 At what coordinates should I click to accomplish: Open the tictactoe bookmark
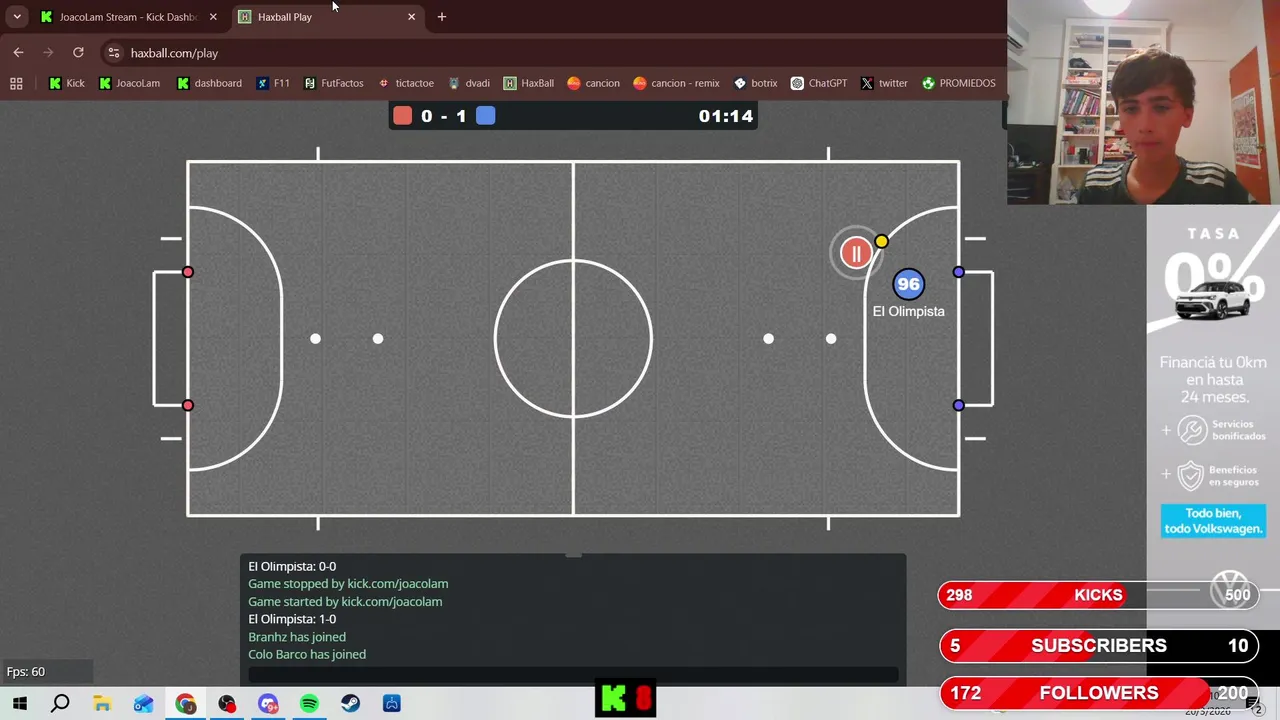coord(405,83)
